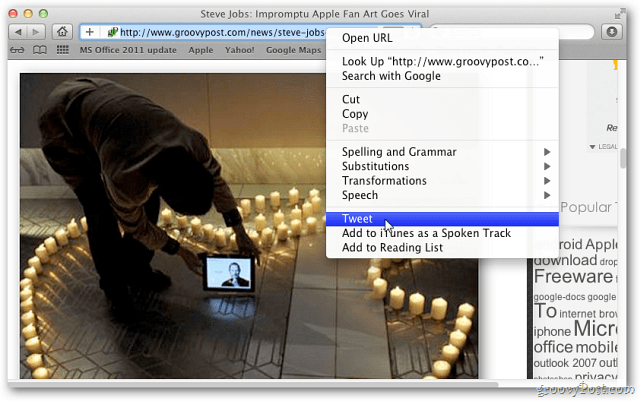Choose Look Up groovypost URL entry
The width and height of the screenshot is (640, 401).
click(x=442, y=61)
